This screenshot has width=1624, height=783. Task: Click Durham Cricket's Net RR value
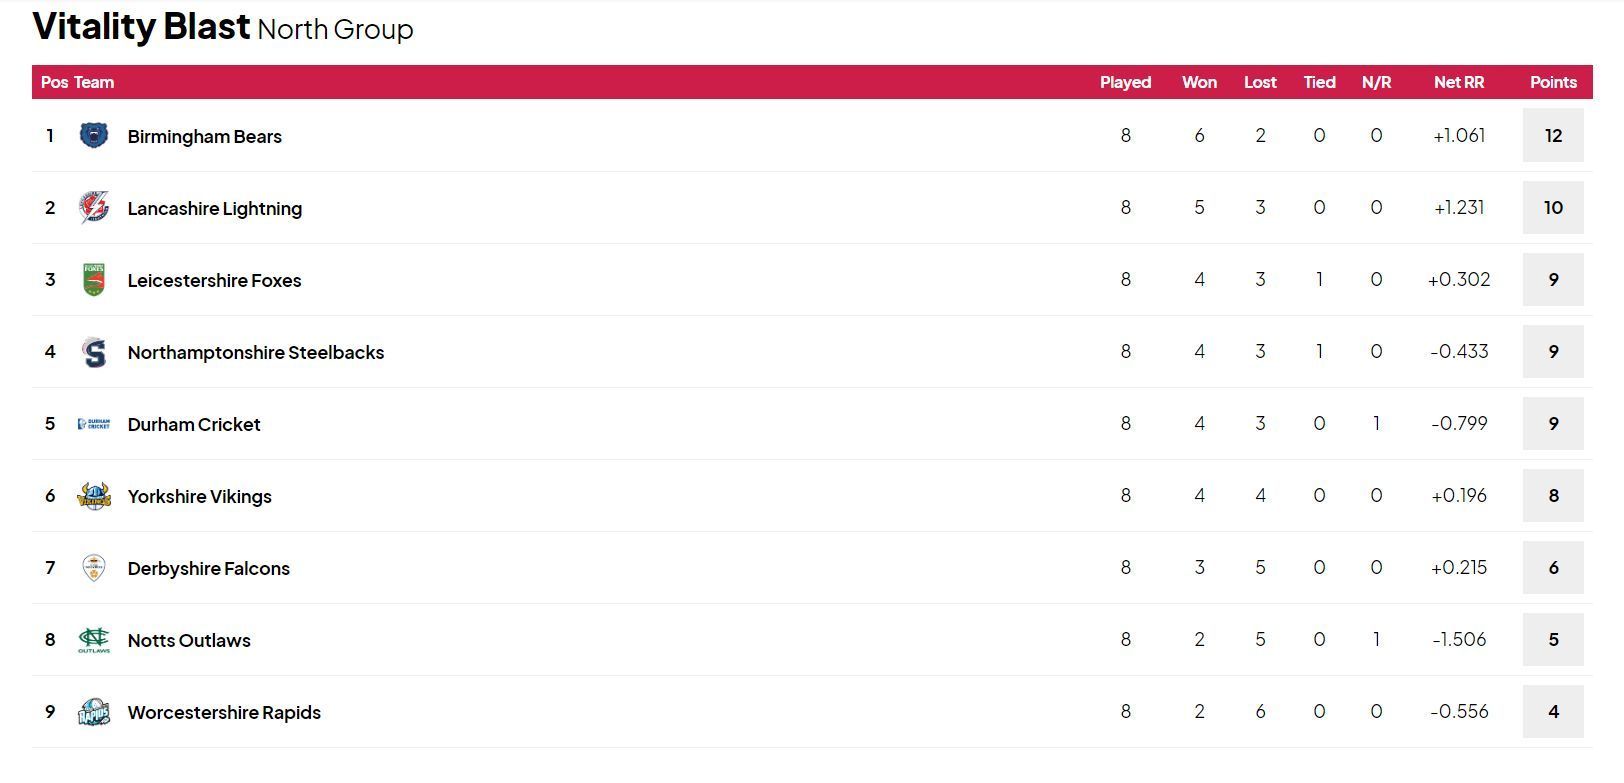[x=1459, y=424]
